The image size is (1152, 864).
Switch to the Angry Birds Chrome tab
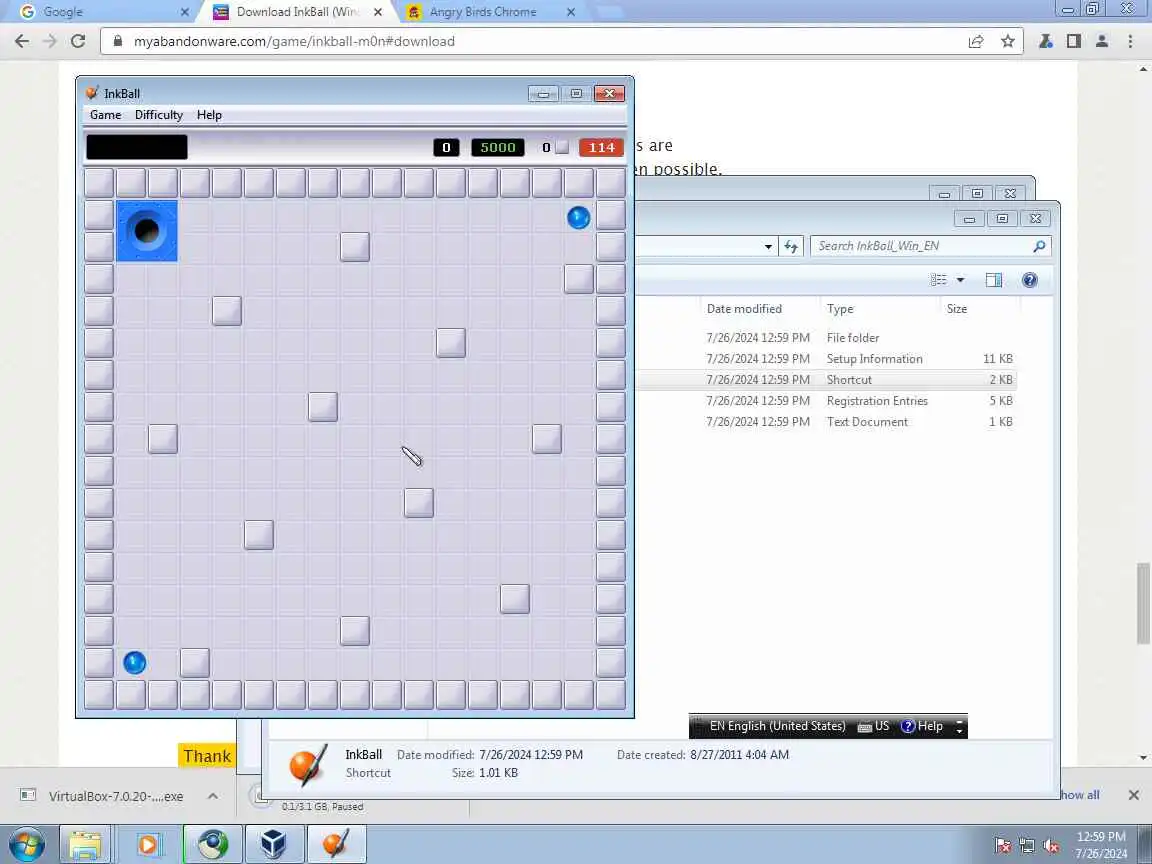pos(483,12)
